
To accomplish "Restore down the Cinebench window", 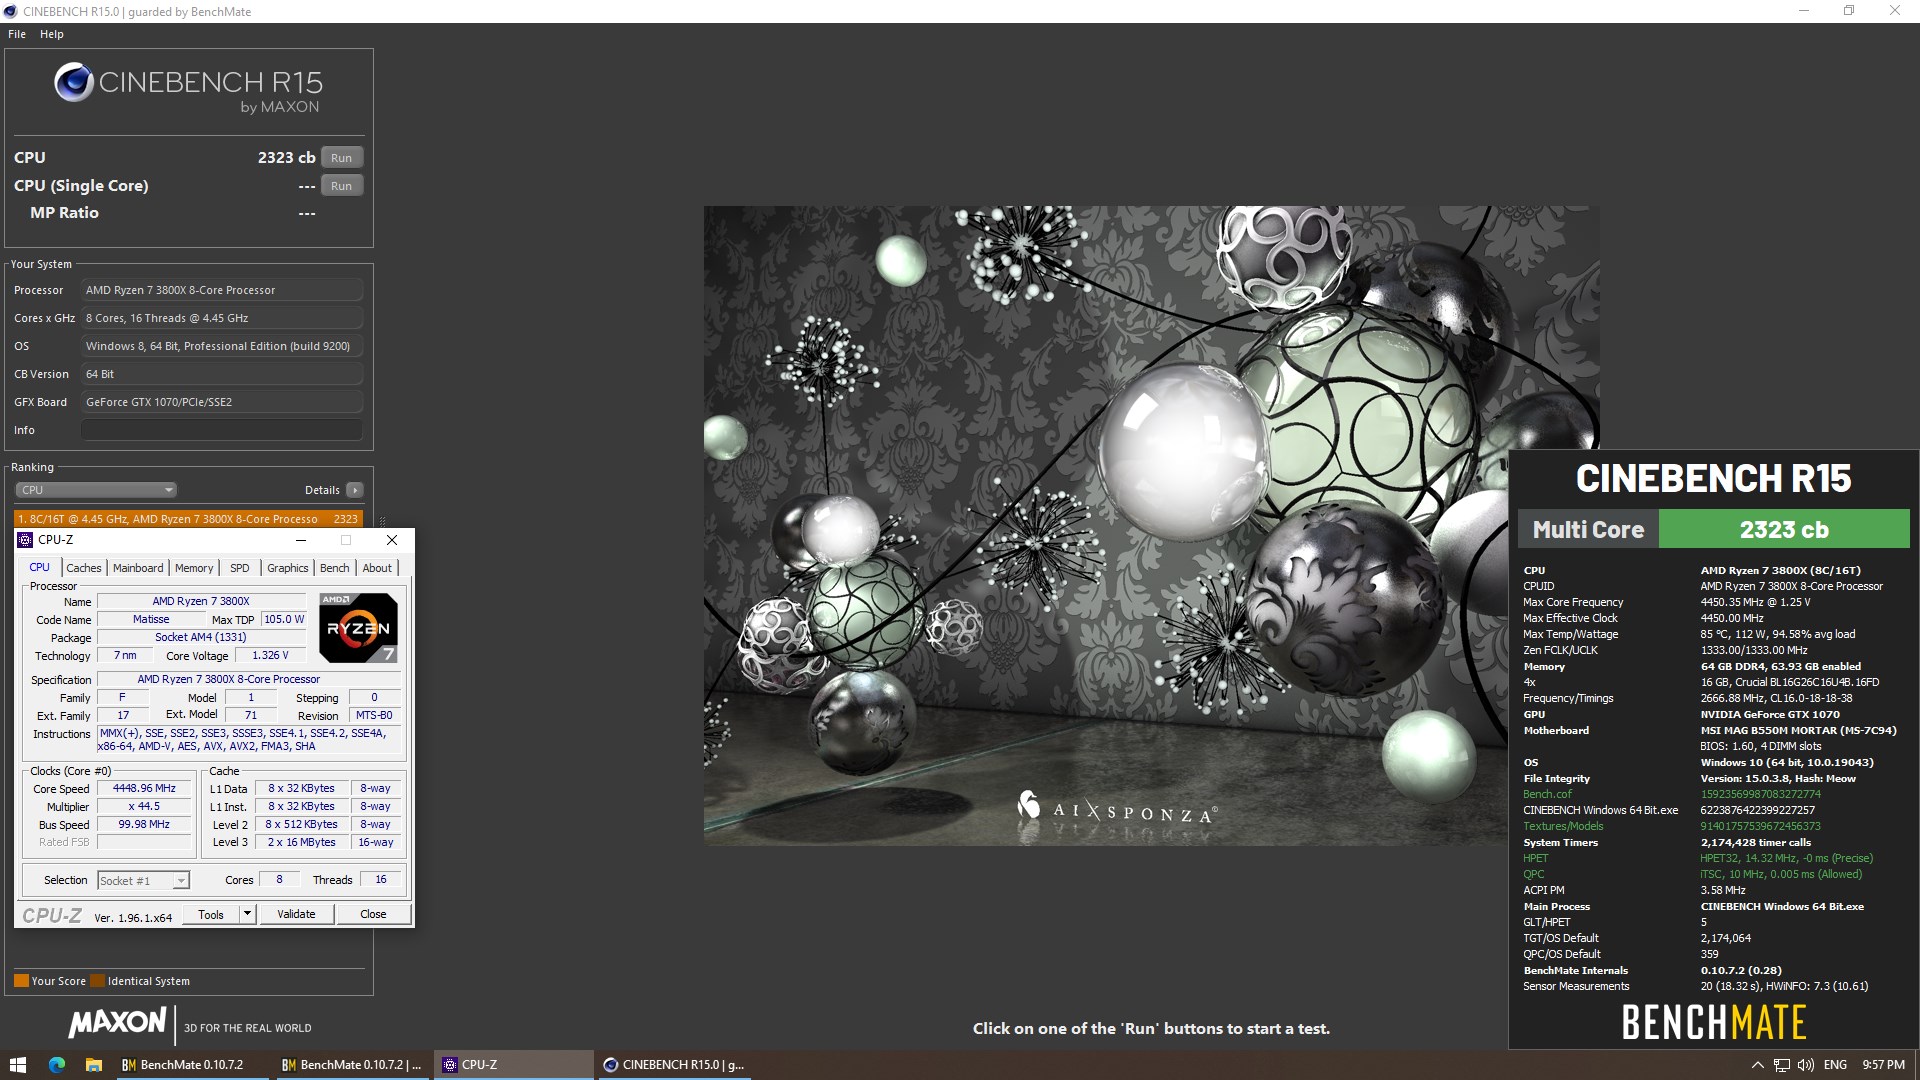I will pyautogui.click(x=1849, y=11).
